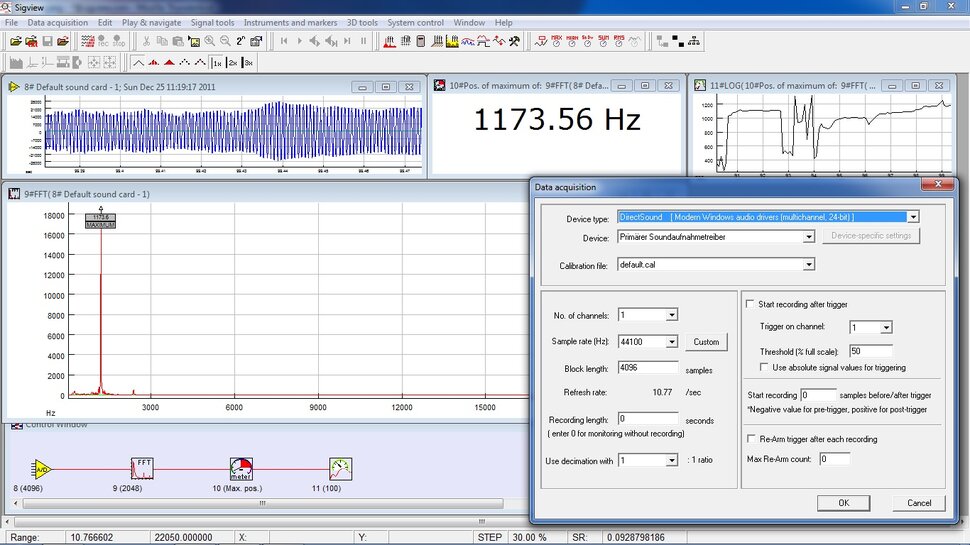Open the Calibration file dropdown

(809, 265)
